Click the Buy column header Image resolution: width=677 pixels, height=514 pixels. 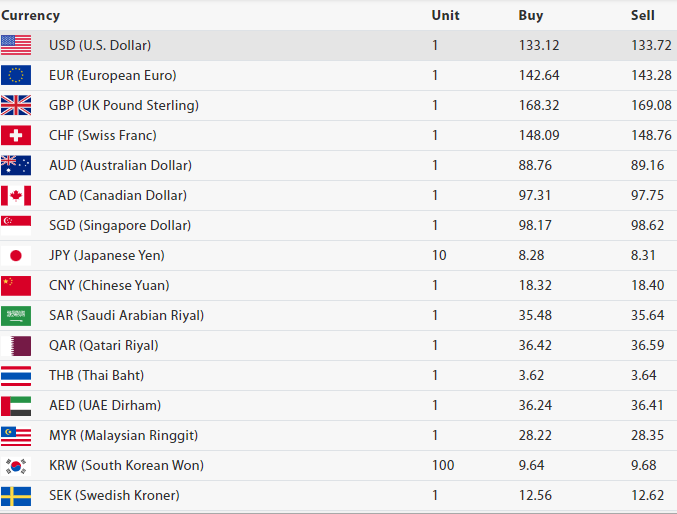531,15
